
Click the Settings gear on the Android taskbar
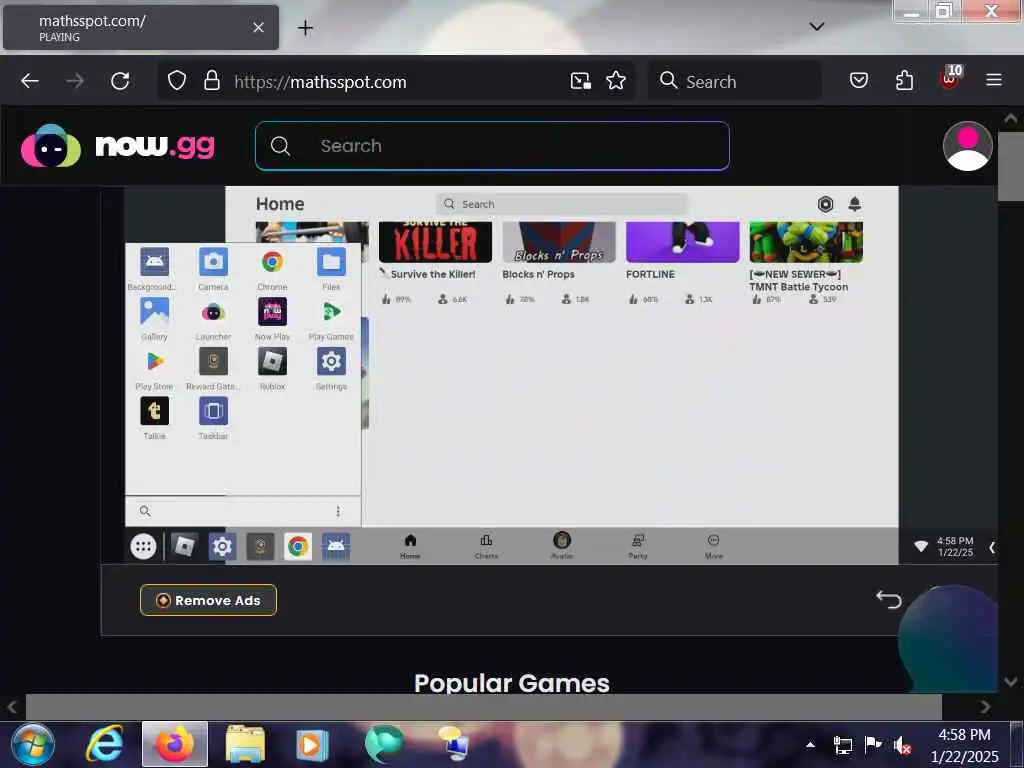click(x=222, y=546)
